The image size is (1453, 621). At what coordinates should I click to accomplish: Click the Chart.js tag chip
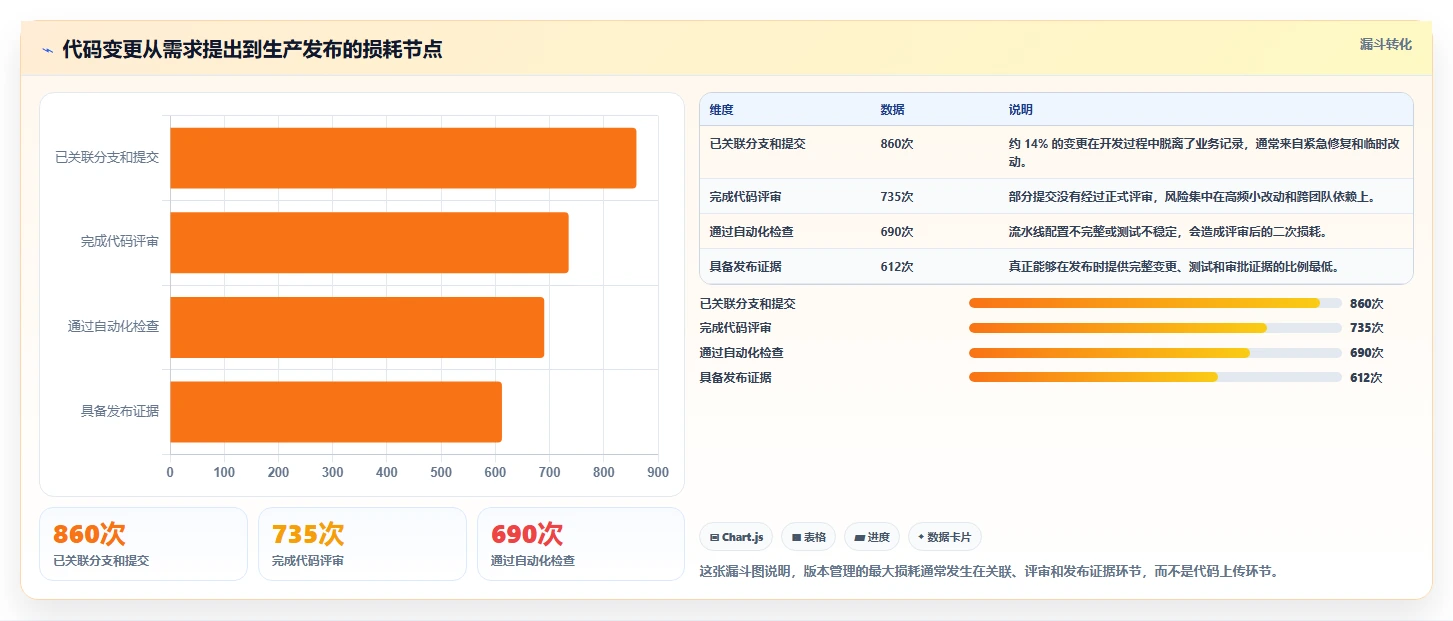click(x=736, y=537)
